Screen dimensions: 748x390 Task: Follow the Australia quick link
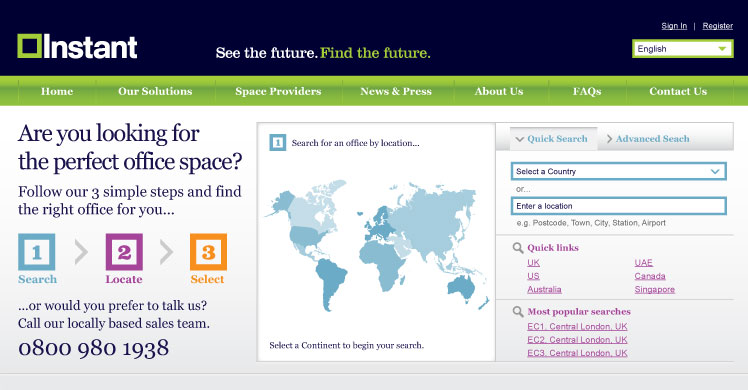pos(544,289)
